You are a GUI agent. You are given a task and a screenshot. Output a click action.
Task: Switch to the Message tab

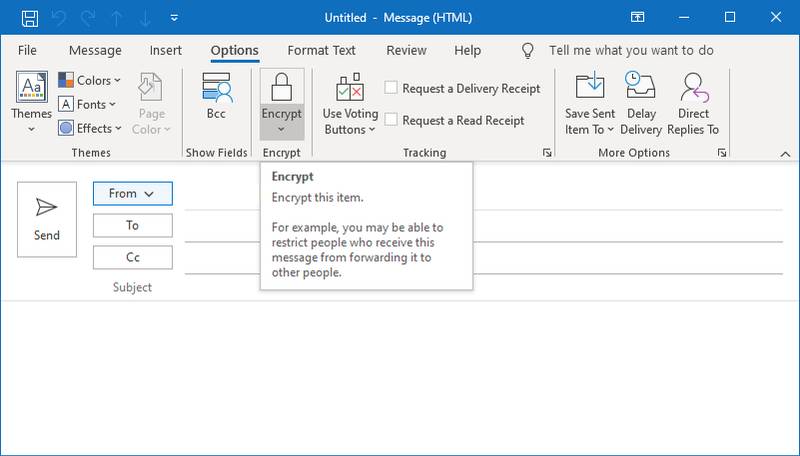click(x=95, y=50)
